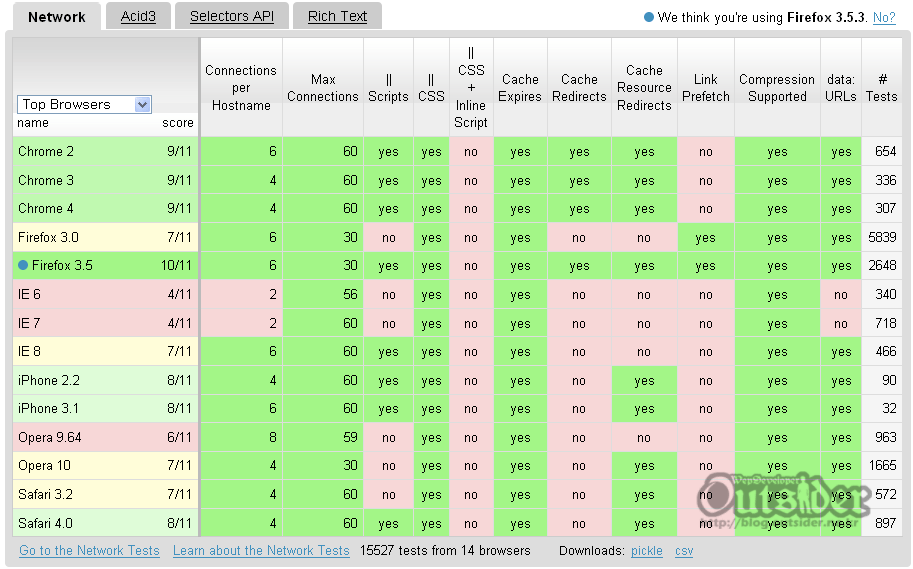913x569 pixels.
Task: Click the Connections per Hostname column header
Action: point(241,88)
